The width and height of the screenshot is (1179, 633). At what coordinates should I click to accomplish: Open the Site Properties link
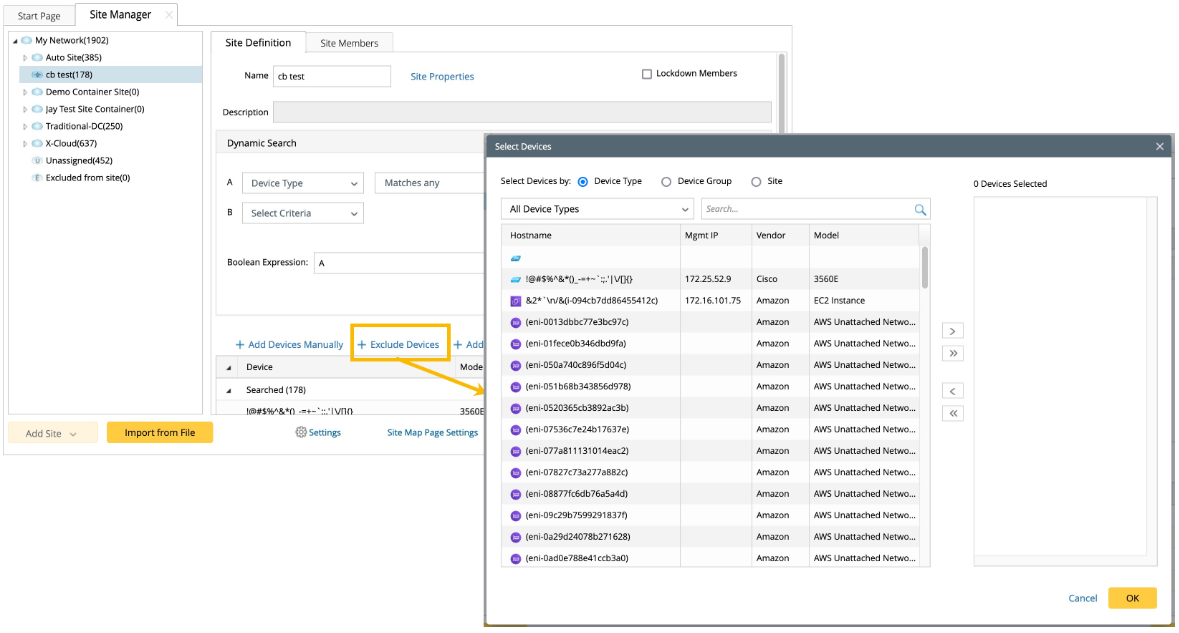[442, 77]
